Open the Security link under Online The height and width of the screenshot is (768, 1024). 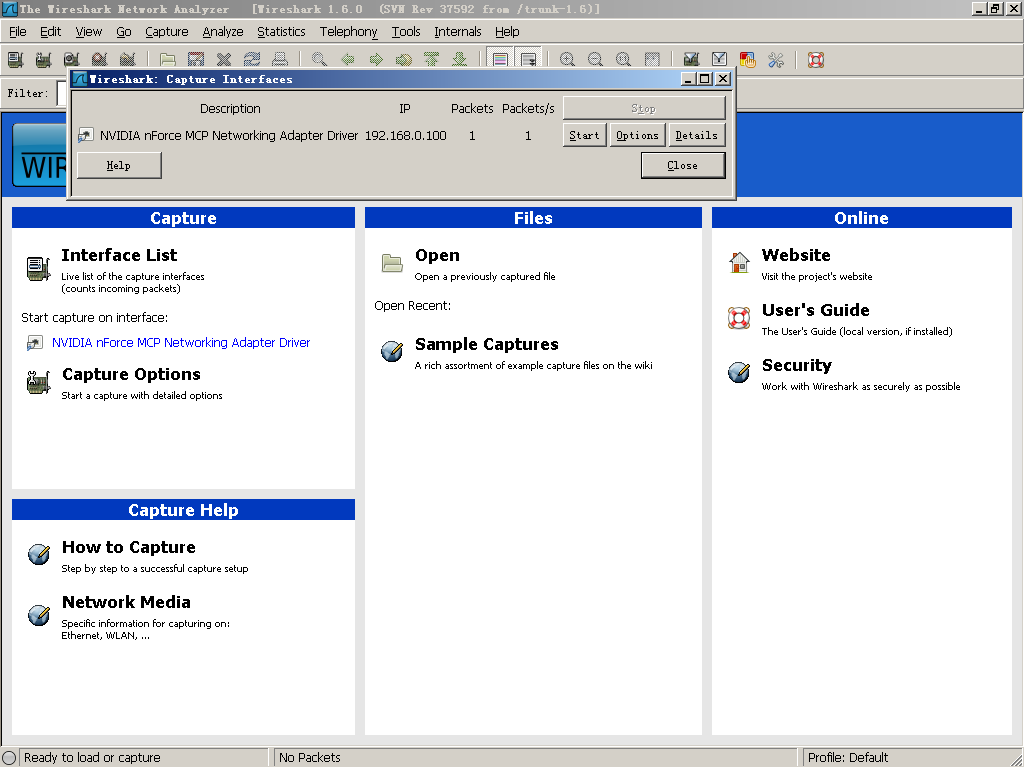(797, 365)
